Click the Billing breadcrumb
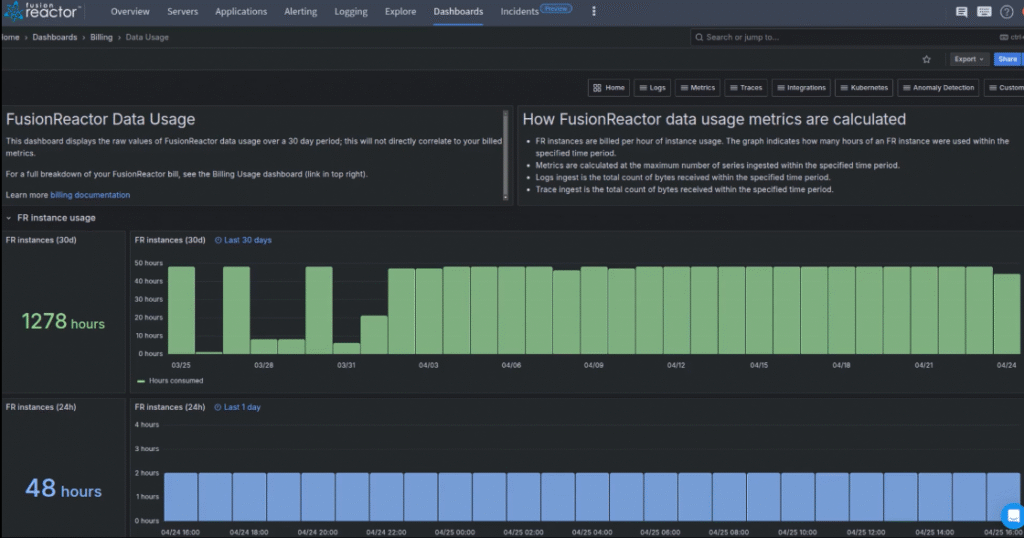 [x=101, y=37]
